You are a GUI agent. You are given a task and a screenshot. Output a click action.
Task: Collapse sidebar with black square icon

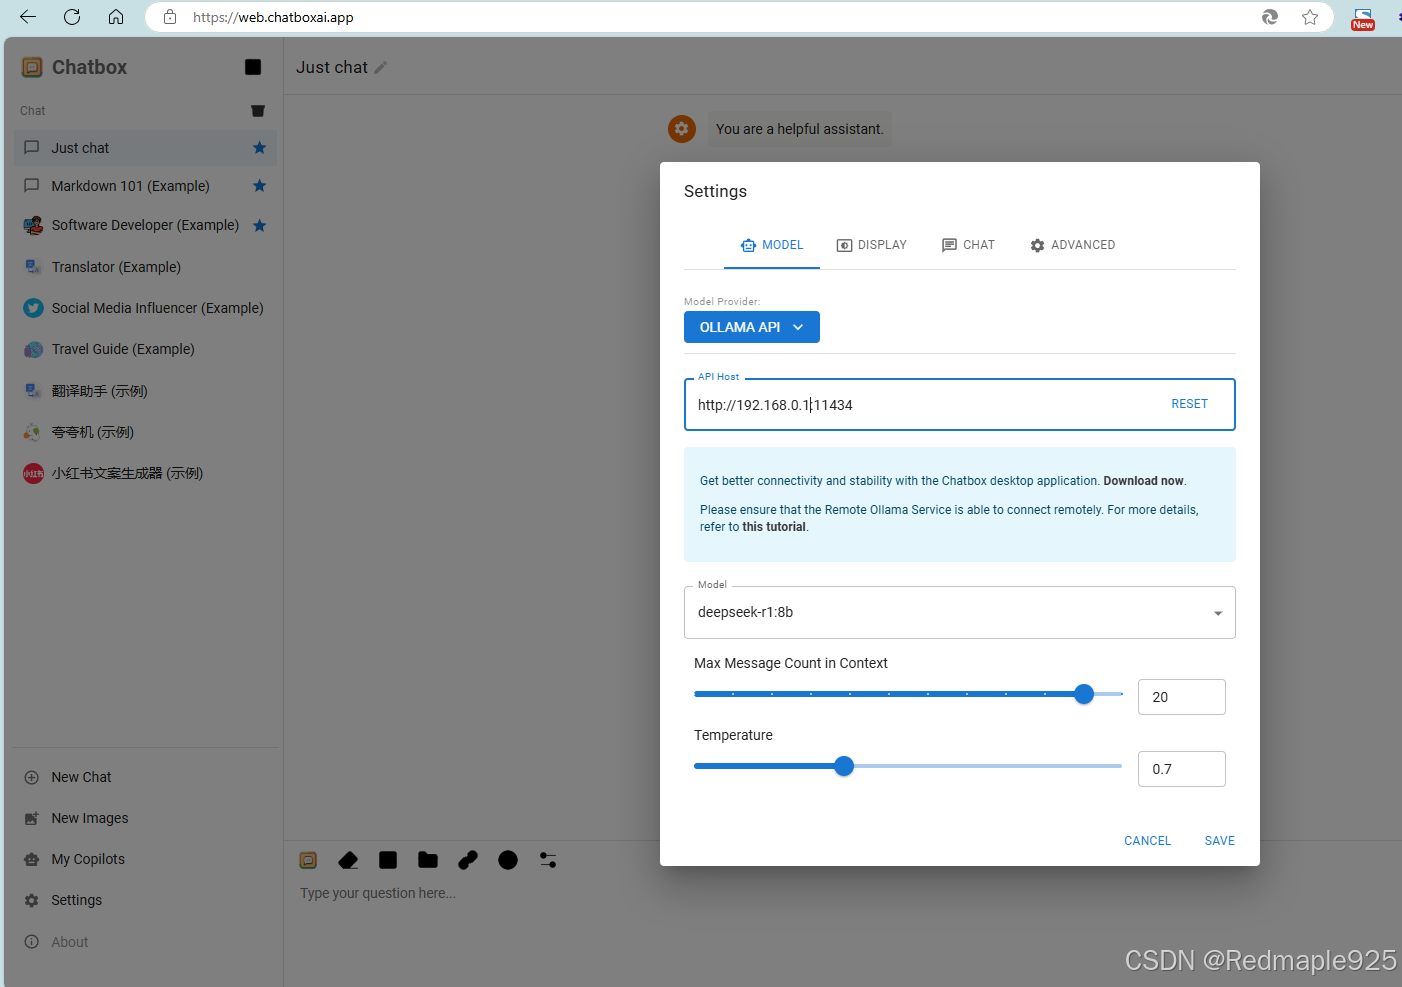tap(253, 67)
